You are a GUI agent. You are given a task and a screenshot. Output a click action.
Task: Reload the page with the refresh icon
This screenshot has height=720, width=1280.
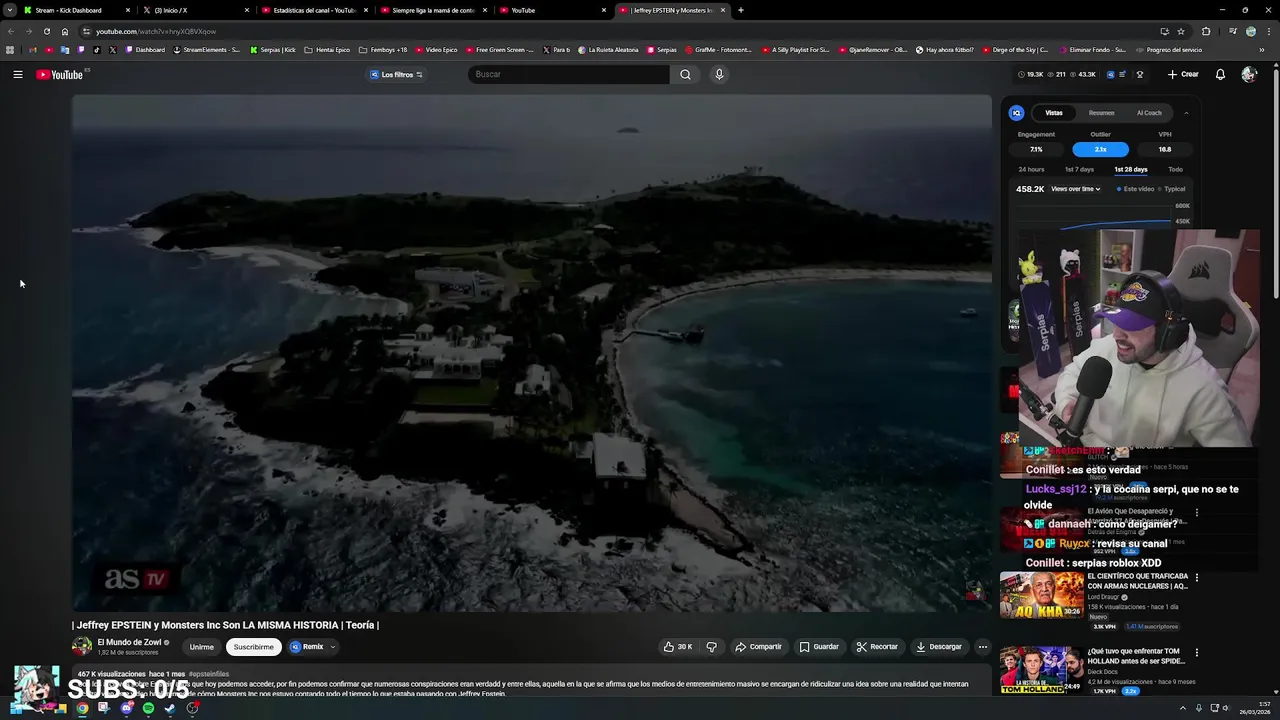pyautogui.click(x=46, y=31)
